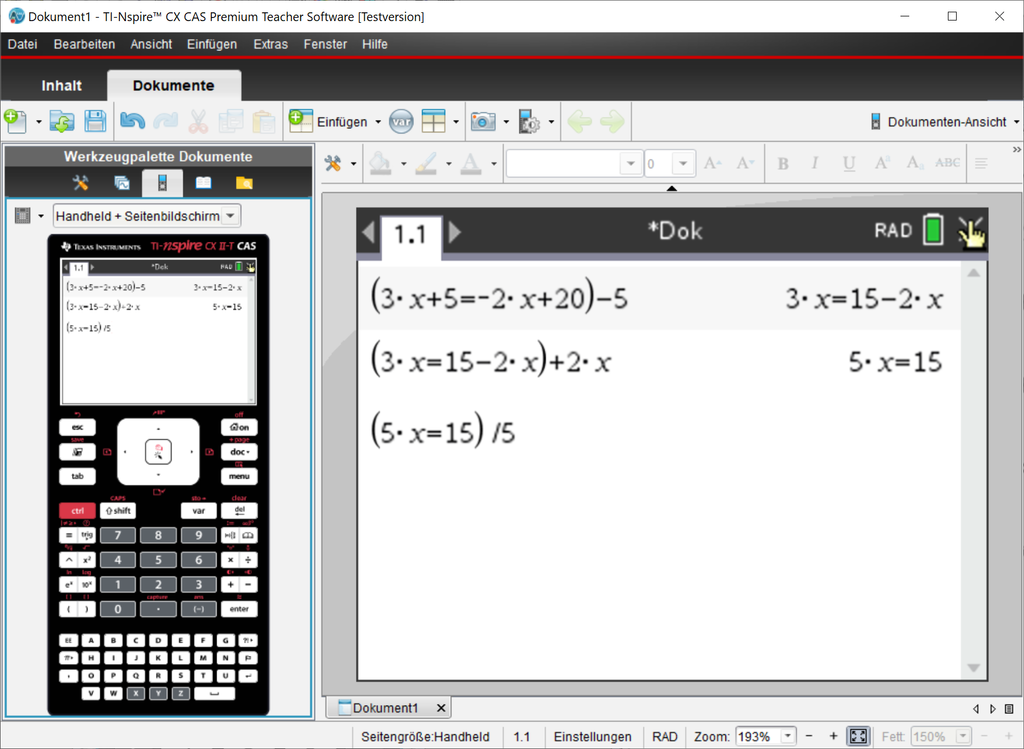Screen dimensions: 1024x749
Task: Expand the Einfügen dropdown arrow
Action: tap(377, 122)
